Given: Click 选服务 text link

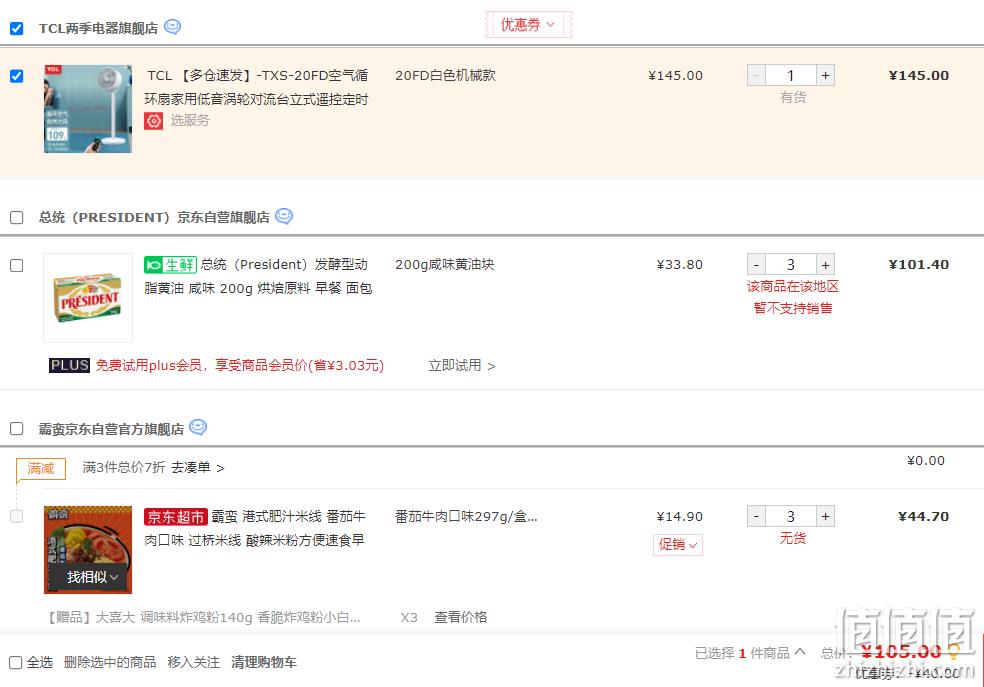Looking at the screenshot, I should (x=190, y=120).
